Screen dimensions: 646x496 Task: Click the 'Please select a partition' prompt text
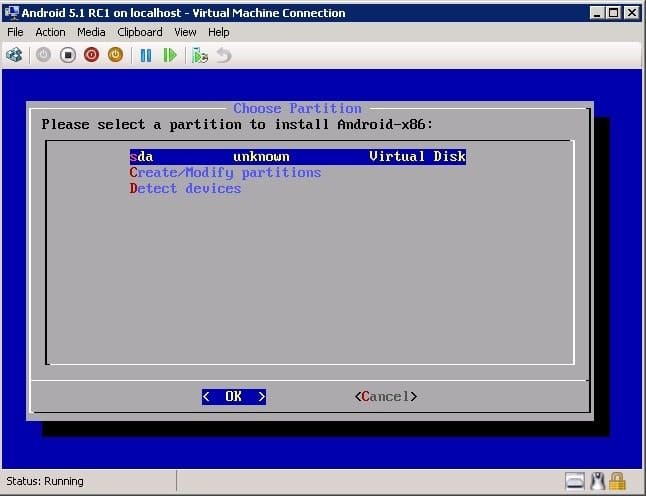(x=237, y=124)
